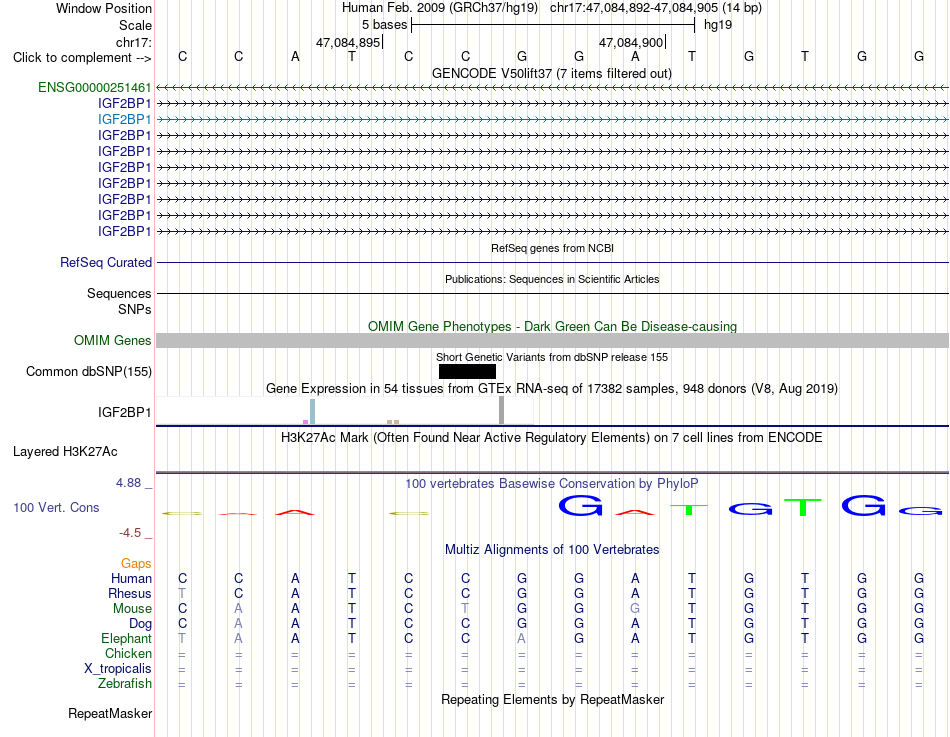This screenshot has width=950, height=737.
Task: Open Short Genetic Variants from dbSNP title
Action: [552, 357]
